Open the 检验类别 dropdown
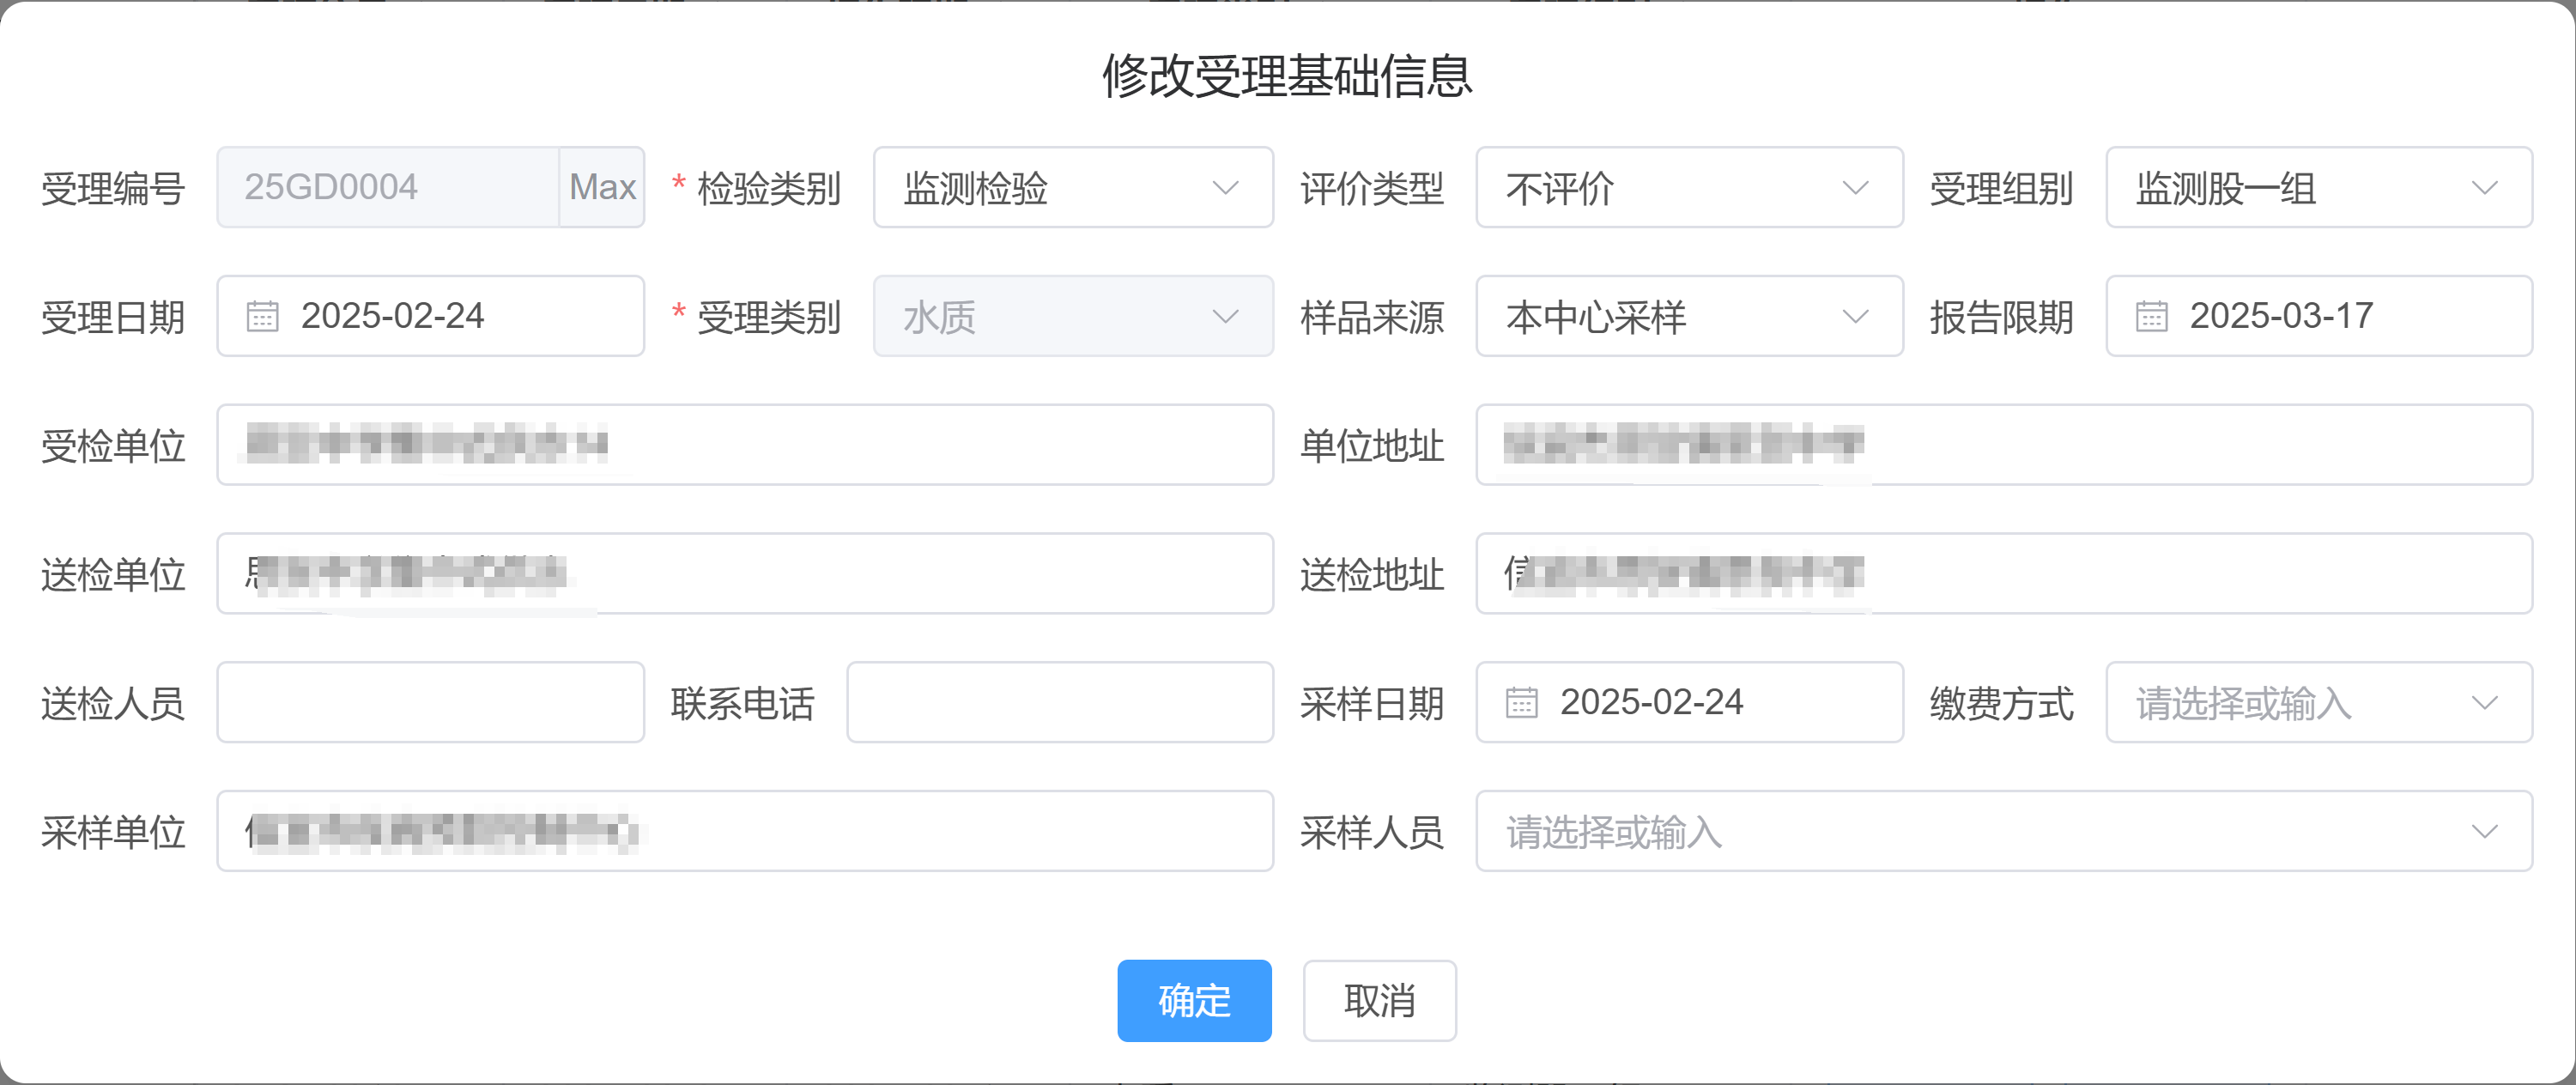This screenshot has width=2576, height=1085. pos(1072,187)
